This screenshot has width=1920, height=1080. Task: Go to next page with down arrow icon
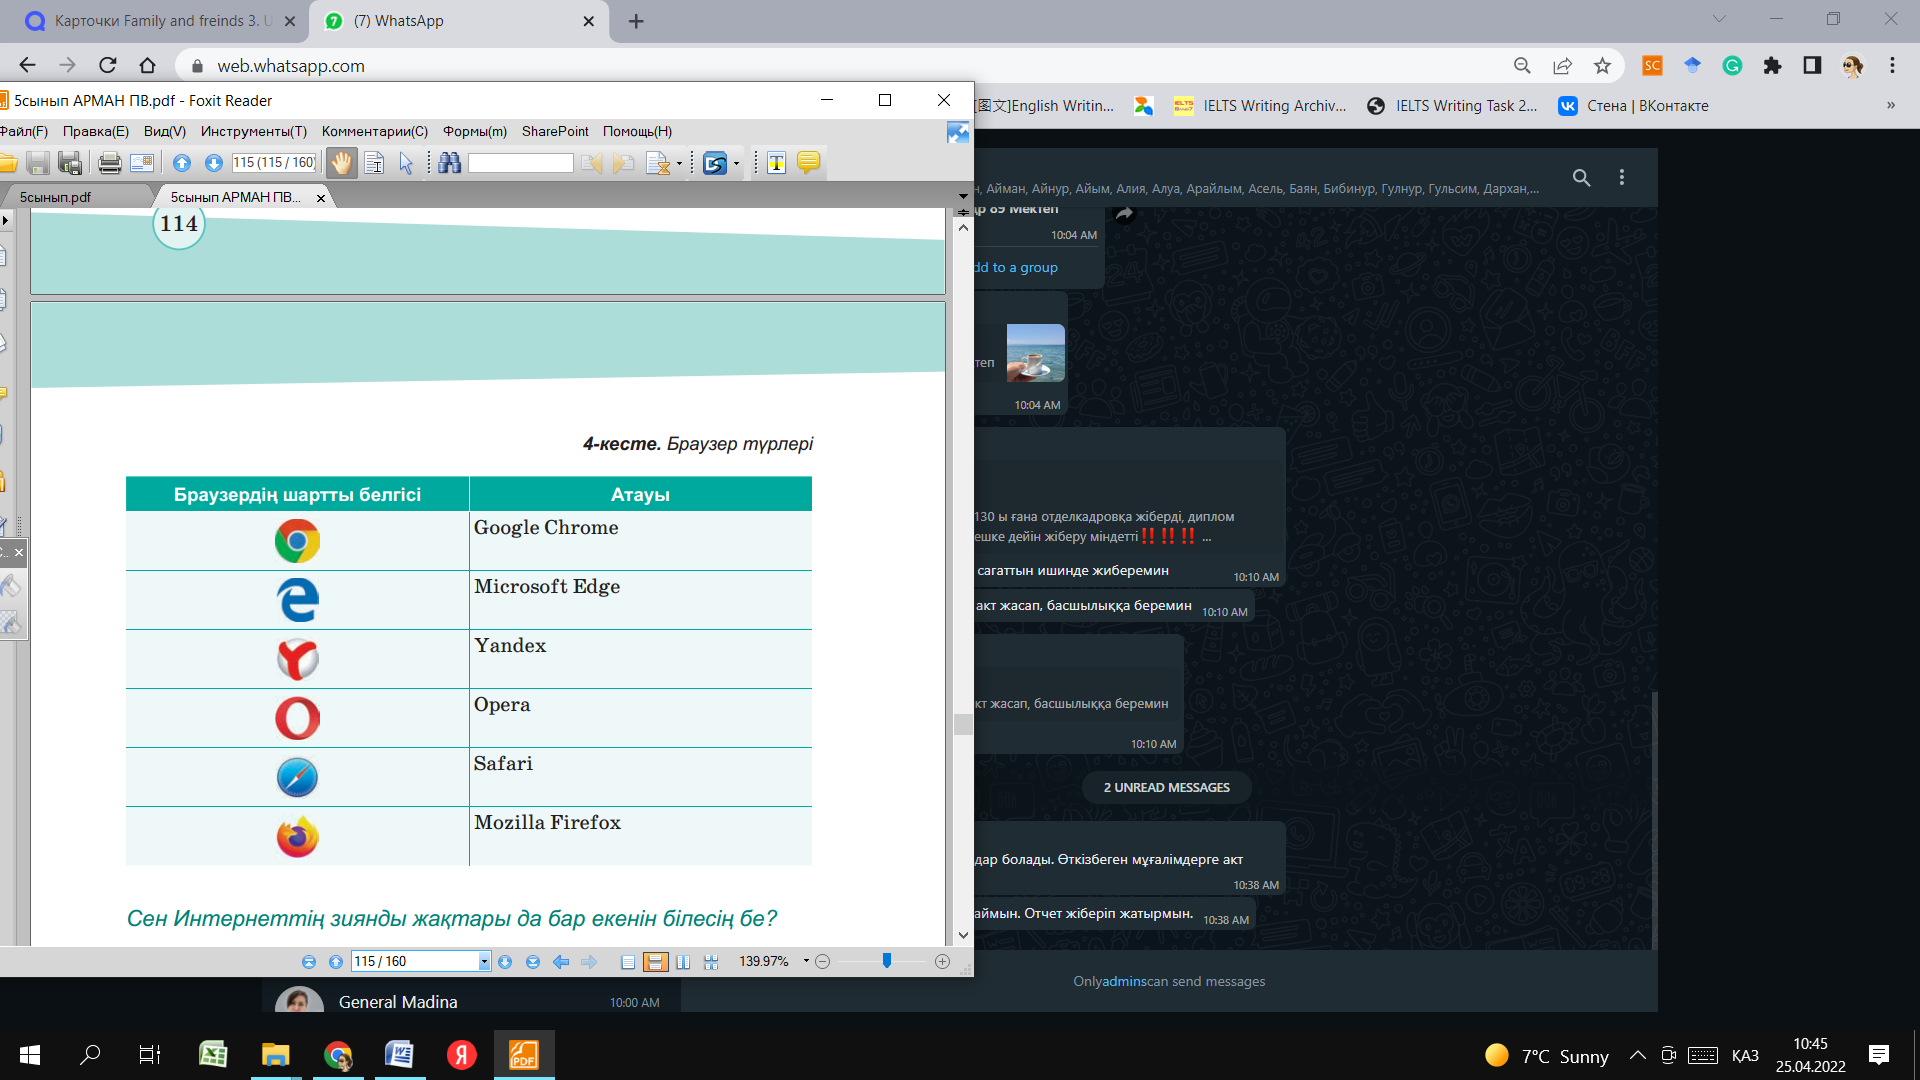(x=213, y=163)
